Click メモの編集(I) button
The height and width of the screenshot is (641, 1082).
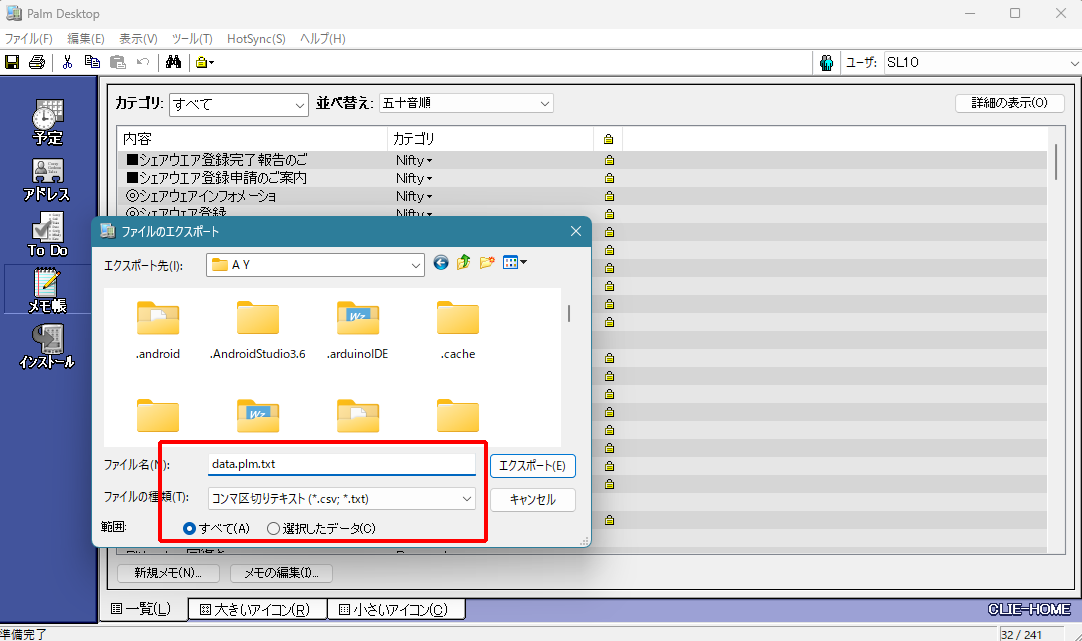(x=281, y=573)
